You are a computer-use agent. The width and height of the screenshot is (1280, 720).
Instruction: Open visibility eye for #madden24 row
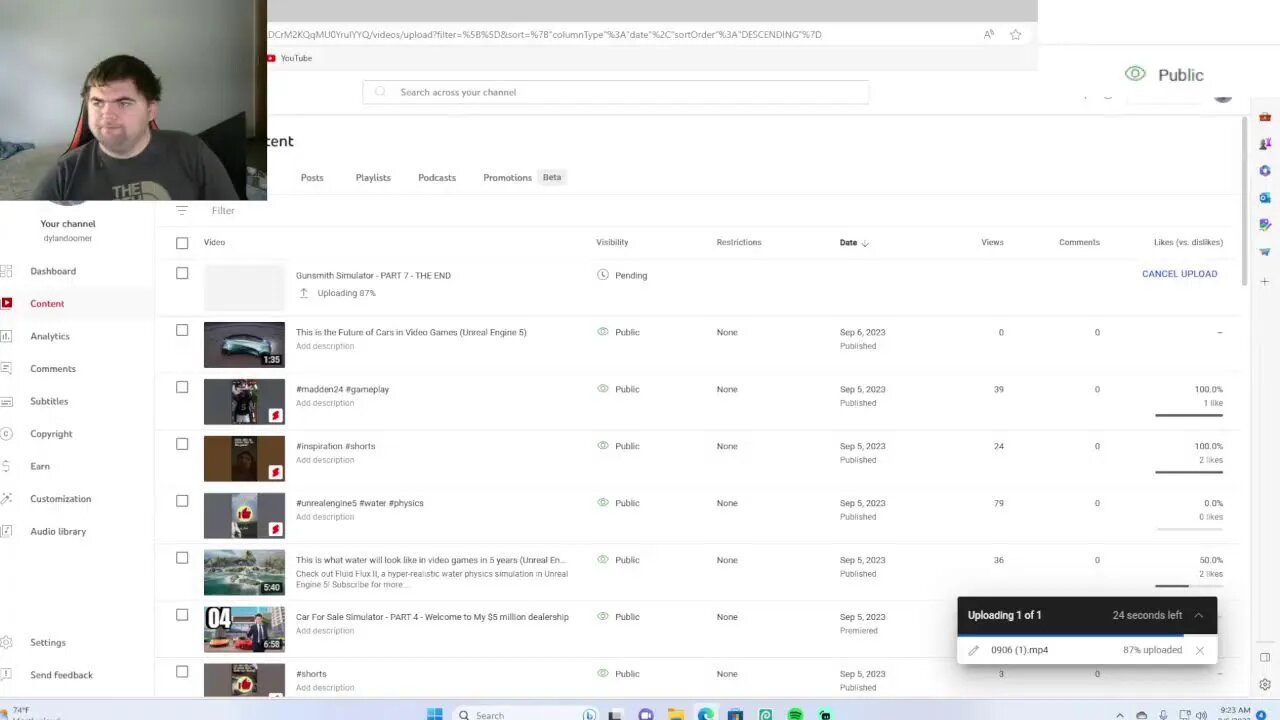(x=602, y=389)
